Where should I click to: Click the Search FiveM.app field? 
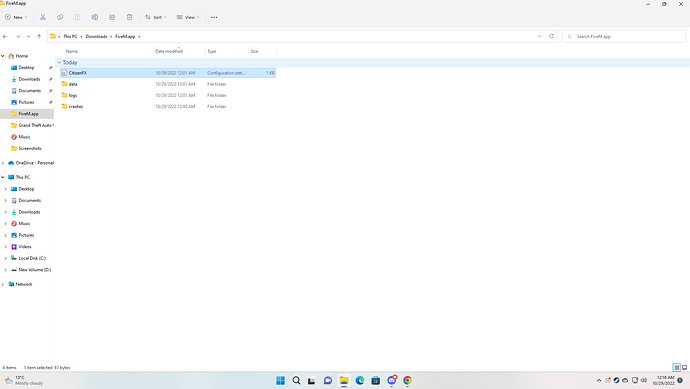tap(624, 37)
